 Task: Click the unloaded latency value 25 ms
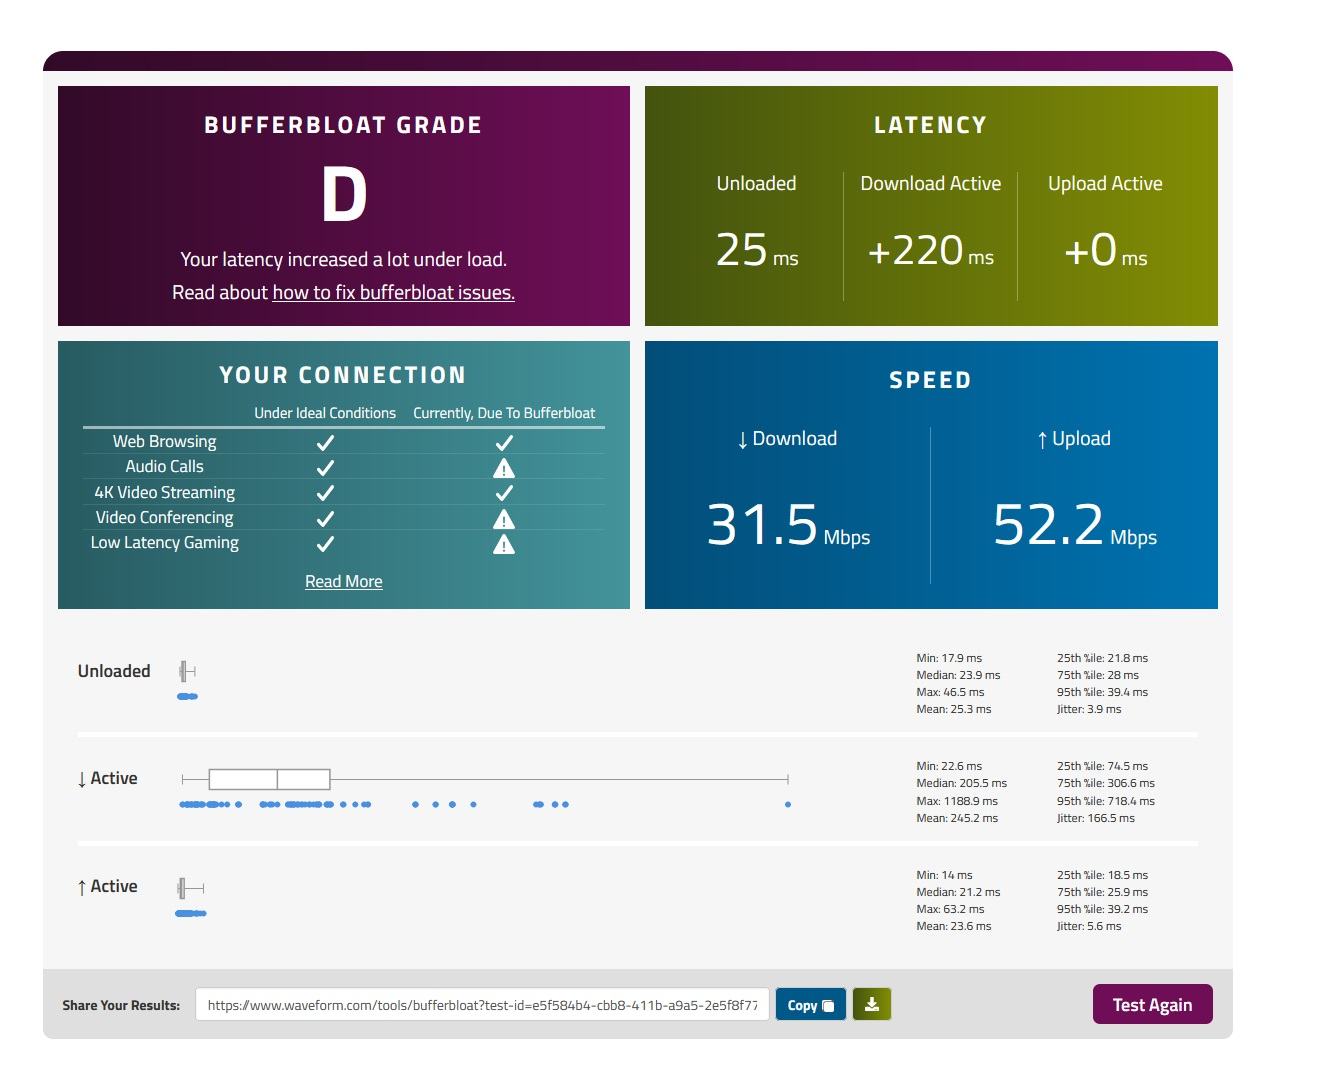pos(757,250)
